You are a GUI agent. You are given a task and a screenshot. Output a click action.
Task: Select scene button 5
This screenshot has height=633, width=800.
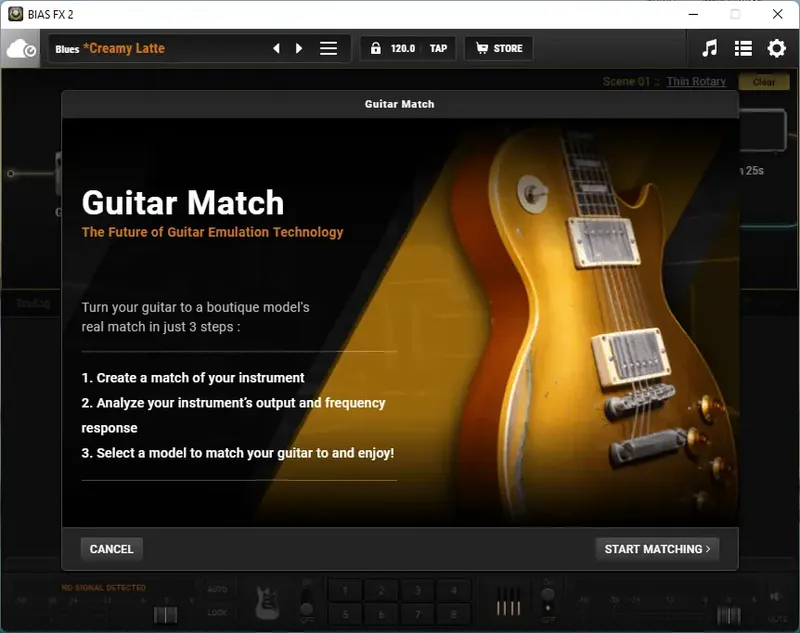345,614
